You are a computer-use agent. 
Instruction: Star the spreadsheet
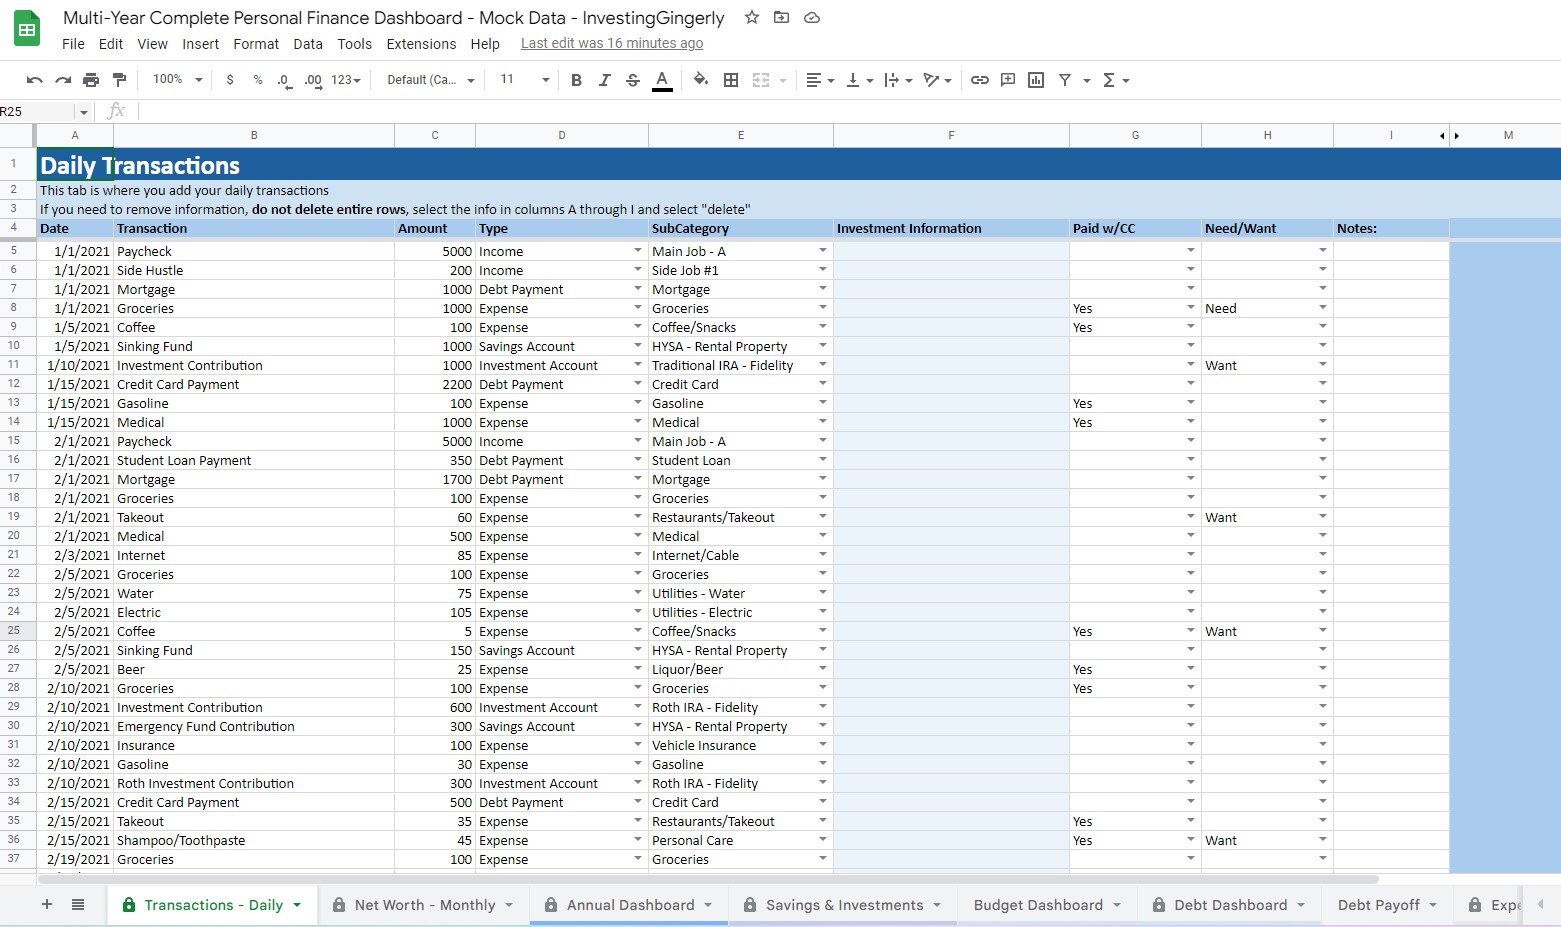751,18
